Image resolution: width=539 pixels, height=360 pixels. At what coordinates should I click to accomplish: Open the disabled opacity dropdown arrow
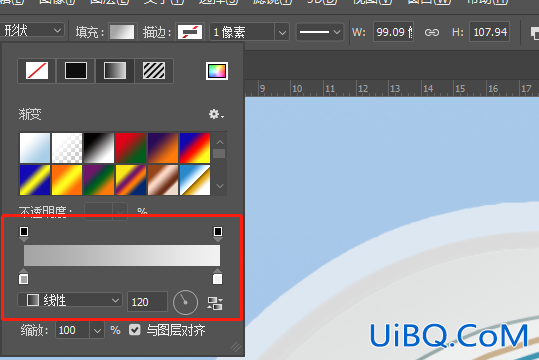click(x=120, y=211)
